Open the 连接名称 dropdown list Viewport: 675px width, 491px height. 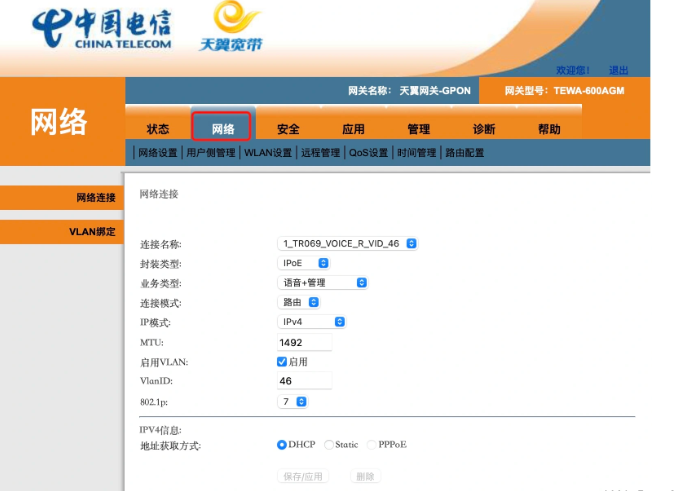(x=346, y=243)
